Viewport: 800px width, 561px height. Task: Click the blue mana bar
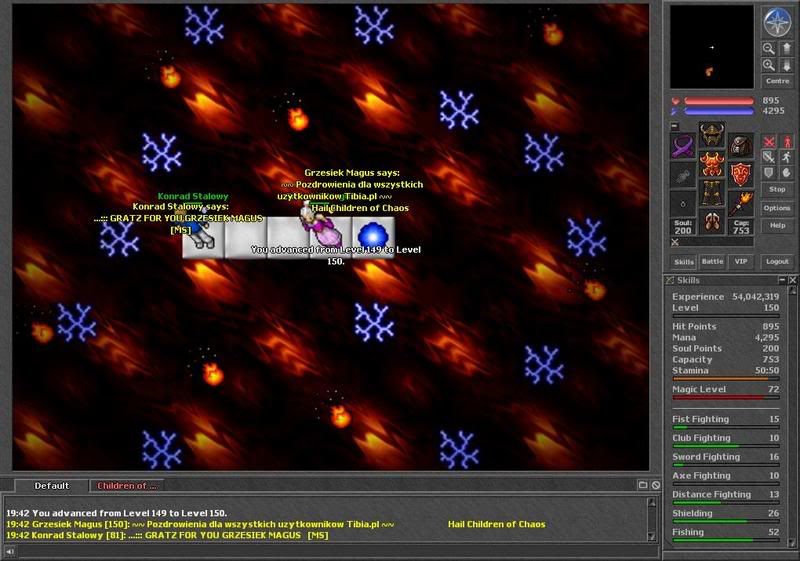pos(719,111)
